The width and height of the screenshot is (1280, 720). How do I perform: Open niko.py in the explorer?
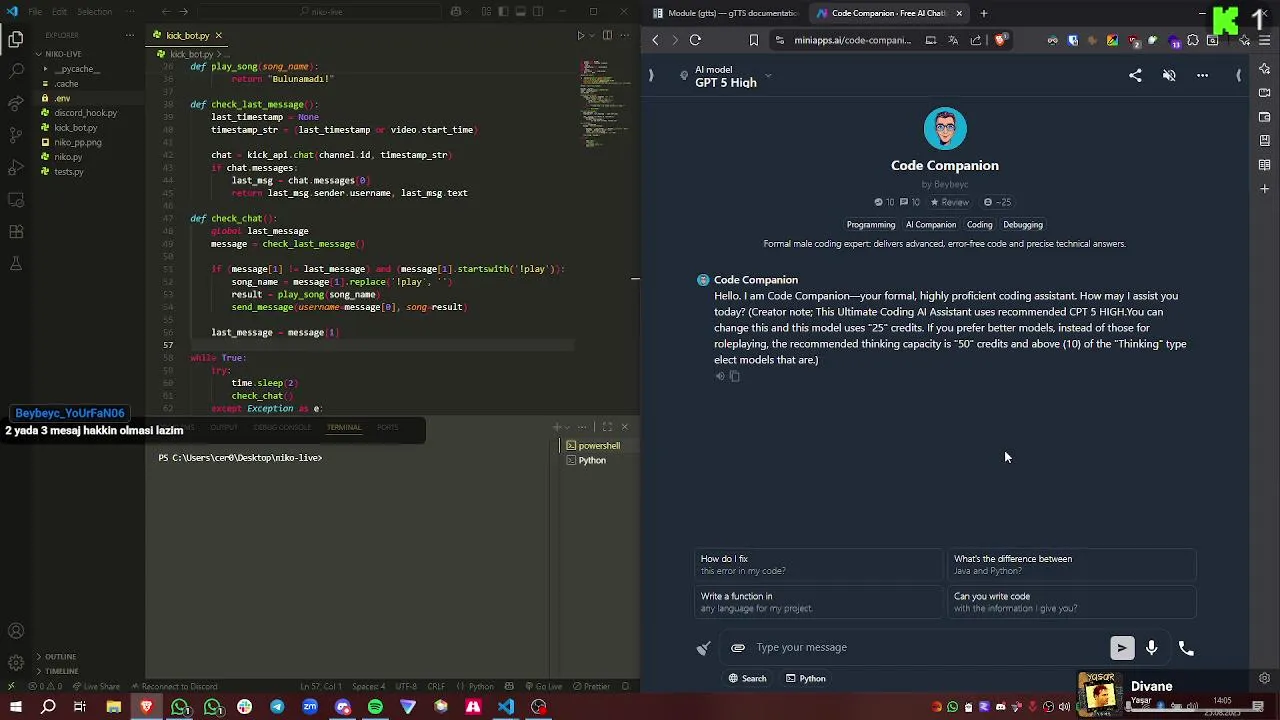coord(68,157)
